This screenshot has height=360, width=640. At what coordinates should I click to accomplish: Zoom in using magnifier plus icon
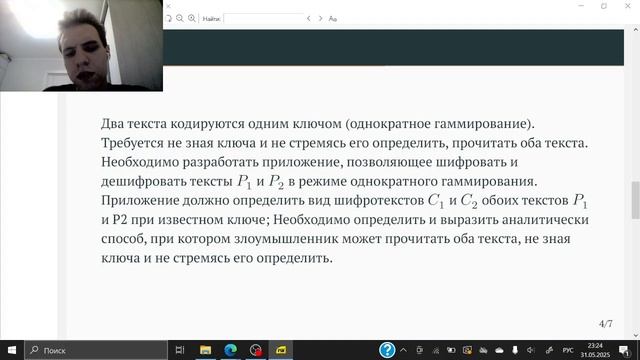(191, 18)
